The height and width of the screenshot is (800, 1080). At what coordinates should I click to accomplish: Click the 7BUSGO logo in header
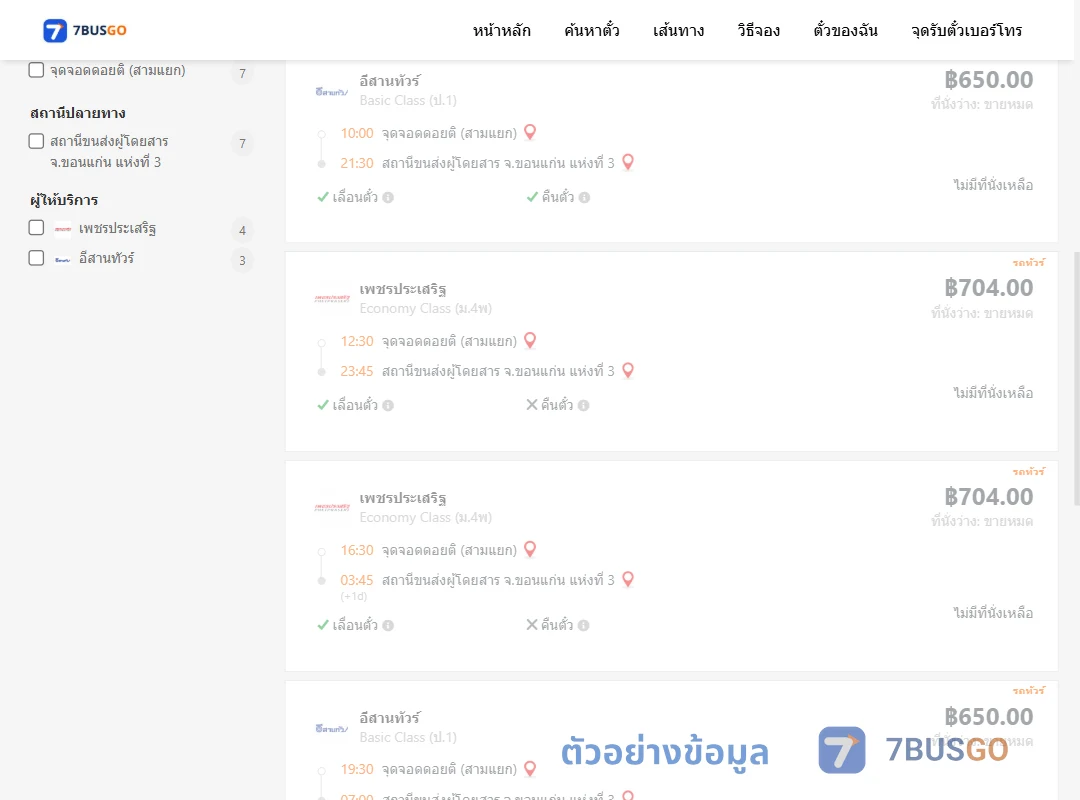85,30
